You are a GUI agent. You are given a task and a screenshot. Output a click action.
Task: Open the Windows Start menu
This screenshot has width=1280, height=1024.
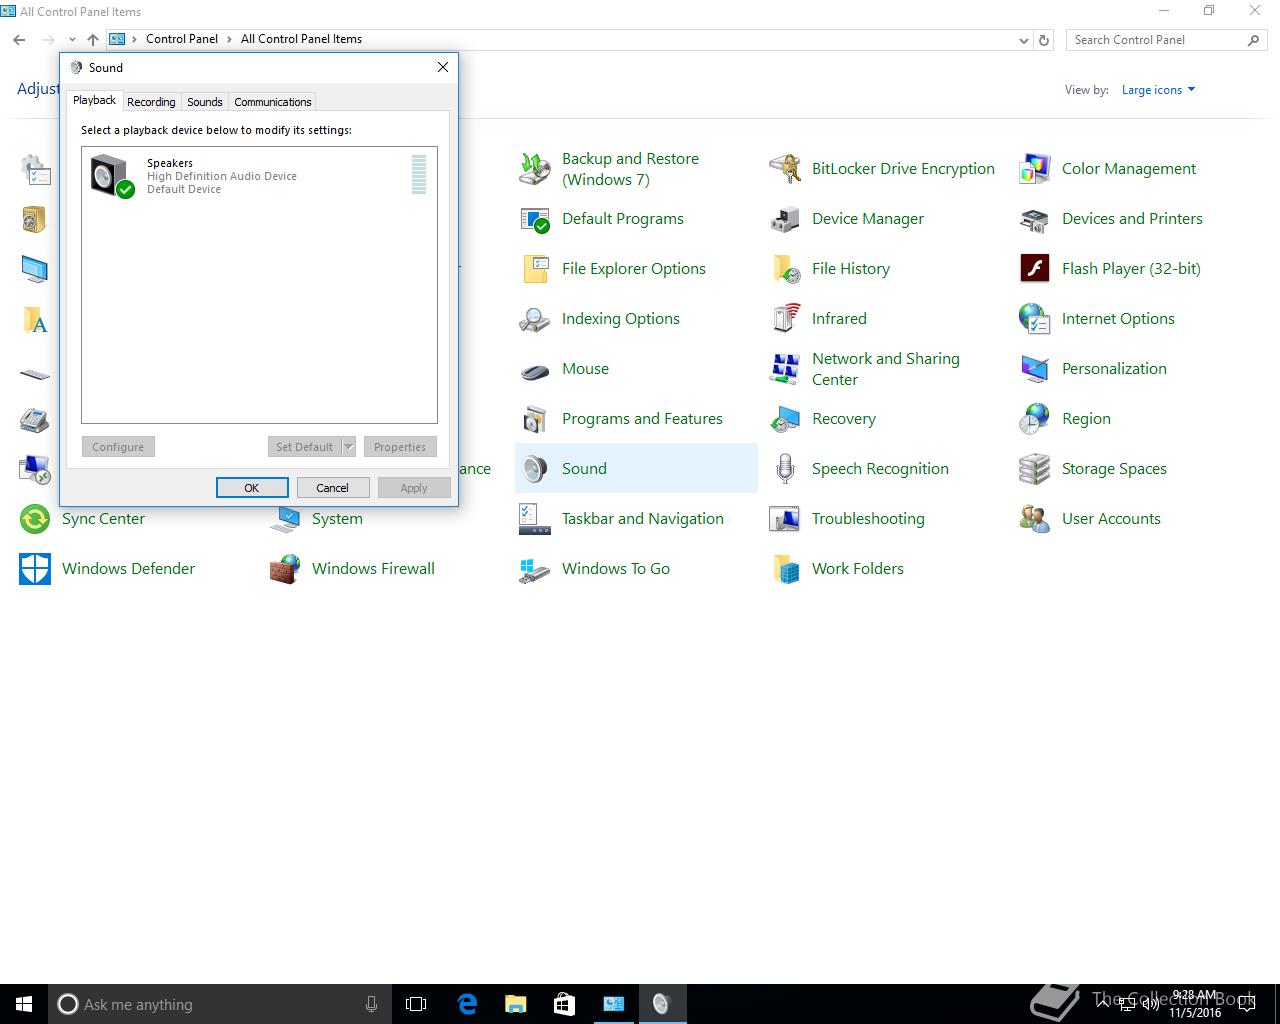pyautogui.click(x=24, y=1004)
